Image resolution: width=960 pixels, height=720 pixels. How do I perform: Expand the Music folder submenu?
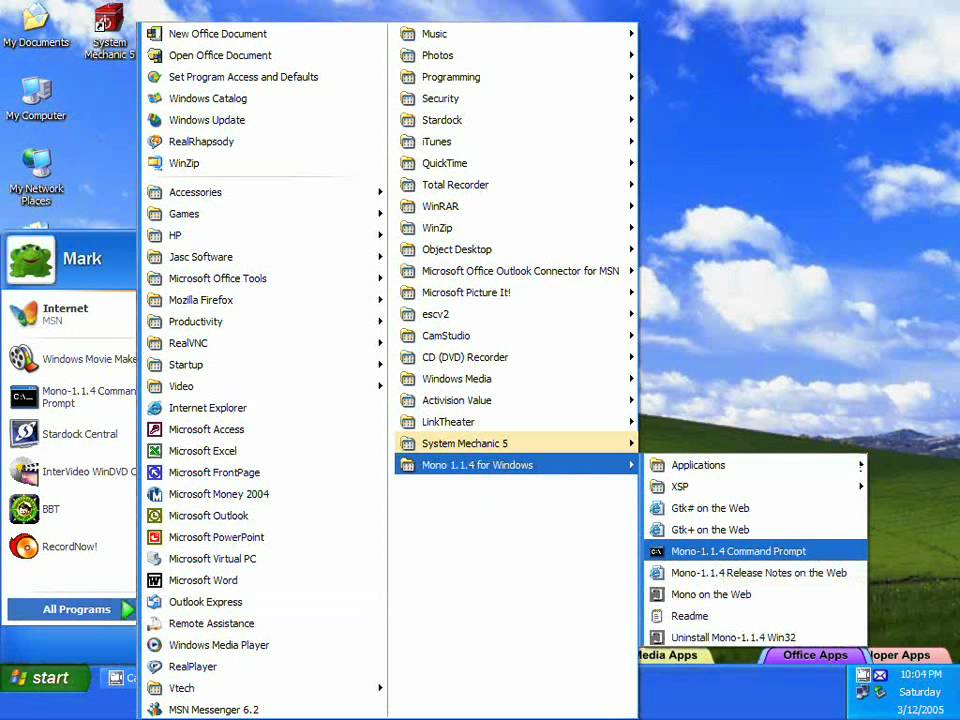click(516, 34)
